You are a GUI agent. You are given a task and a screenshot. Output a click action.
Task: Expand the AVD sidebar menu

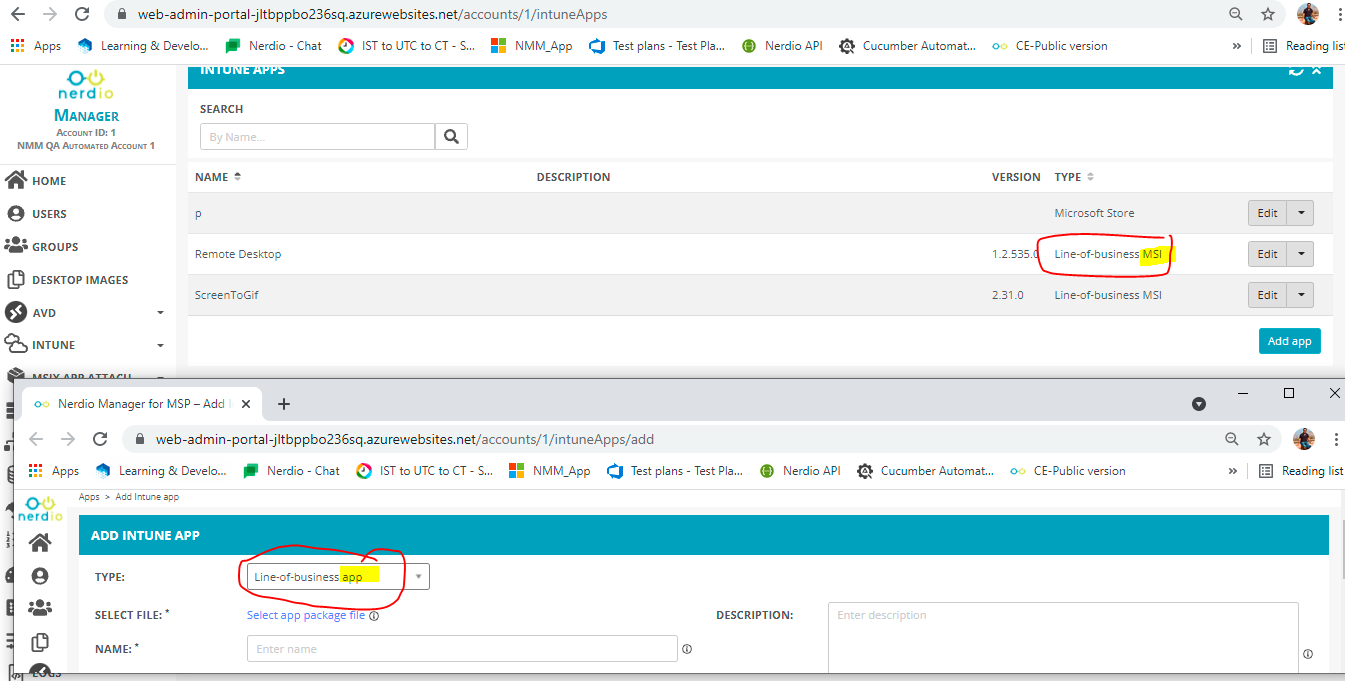coord(160,313)
